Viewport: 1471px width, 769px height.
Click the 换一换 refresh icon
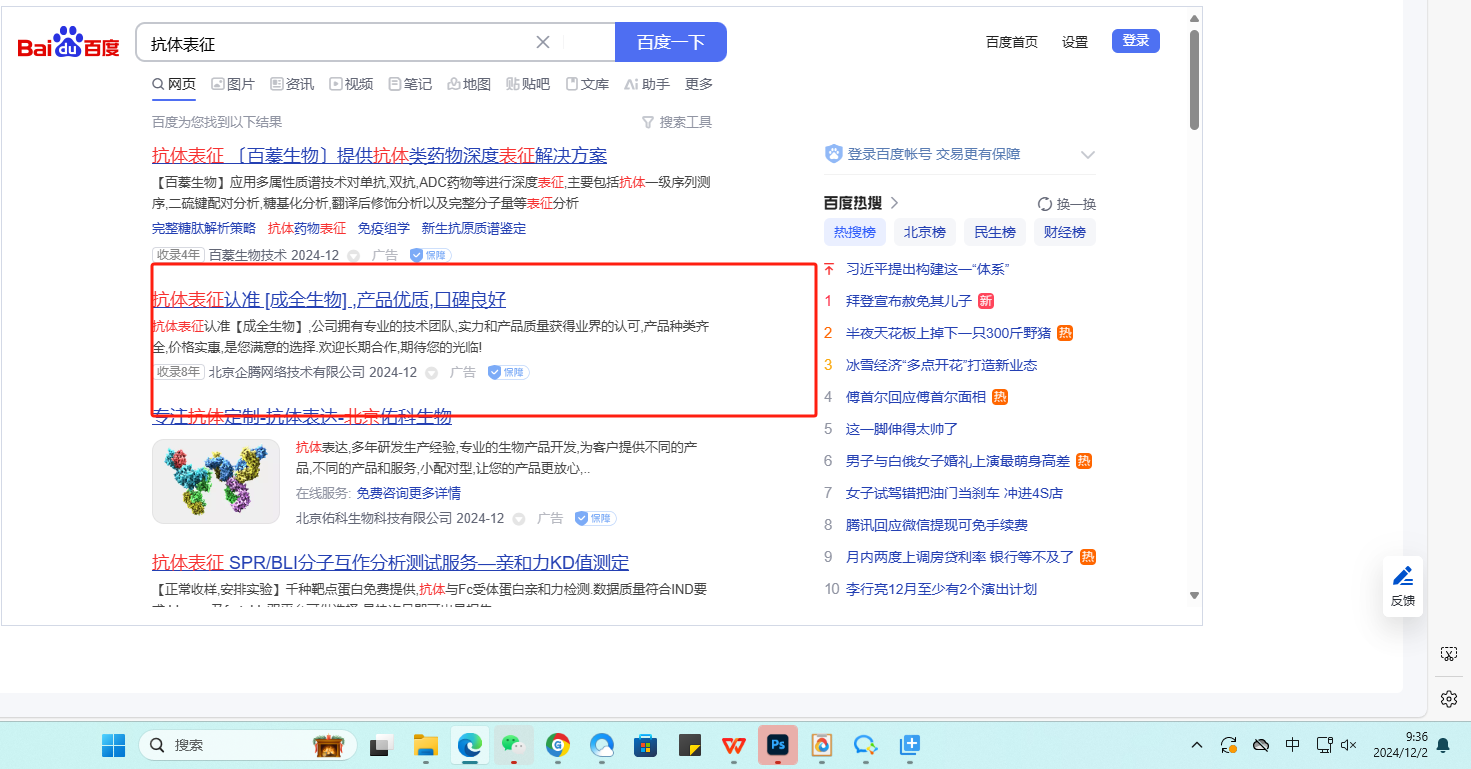click(1045, 204)
